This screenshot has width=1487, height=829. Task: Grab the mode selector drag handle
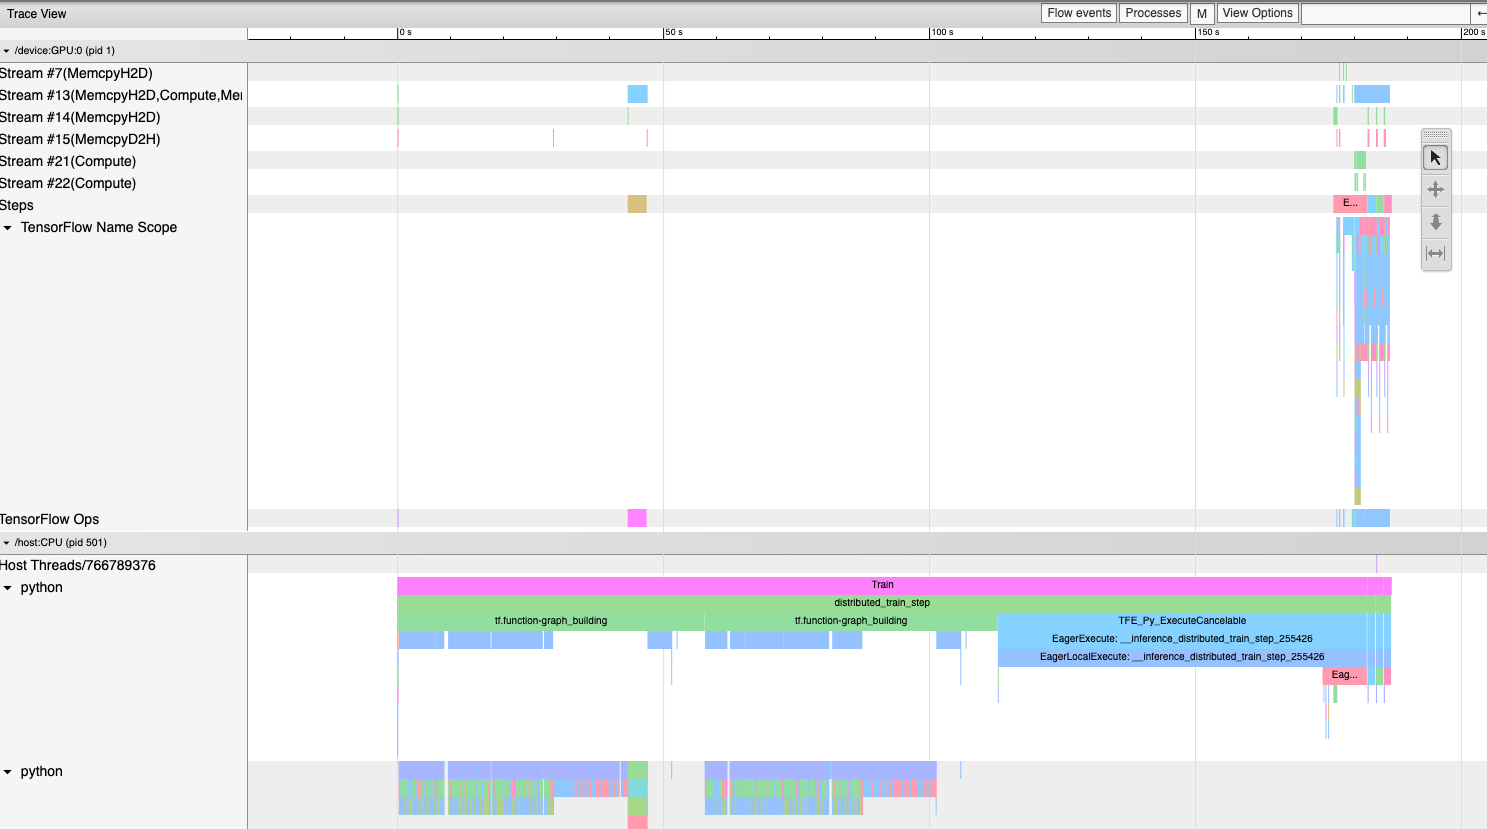click(1435, 135)
